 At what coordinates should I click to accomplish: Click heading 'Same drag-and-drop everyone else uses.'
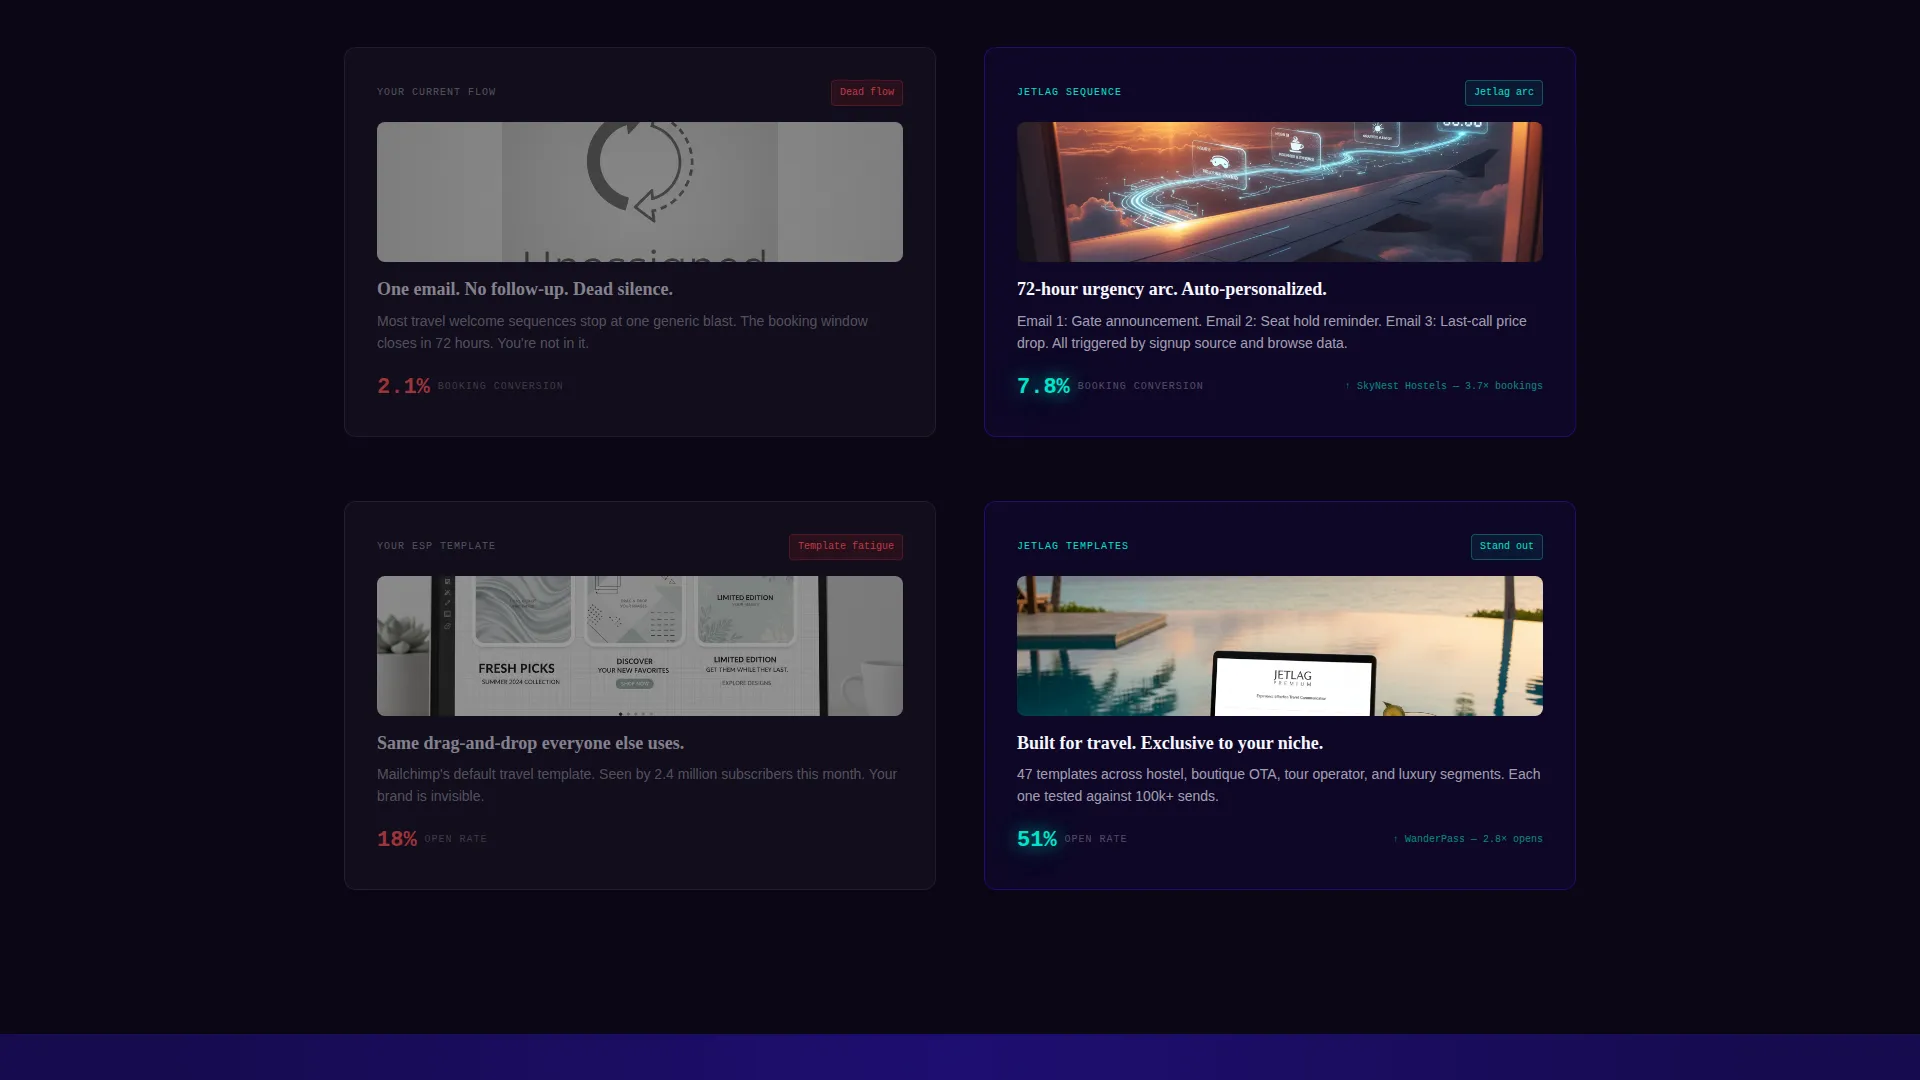pos(531,743)
